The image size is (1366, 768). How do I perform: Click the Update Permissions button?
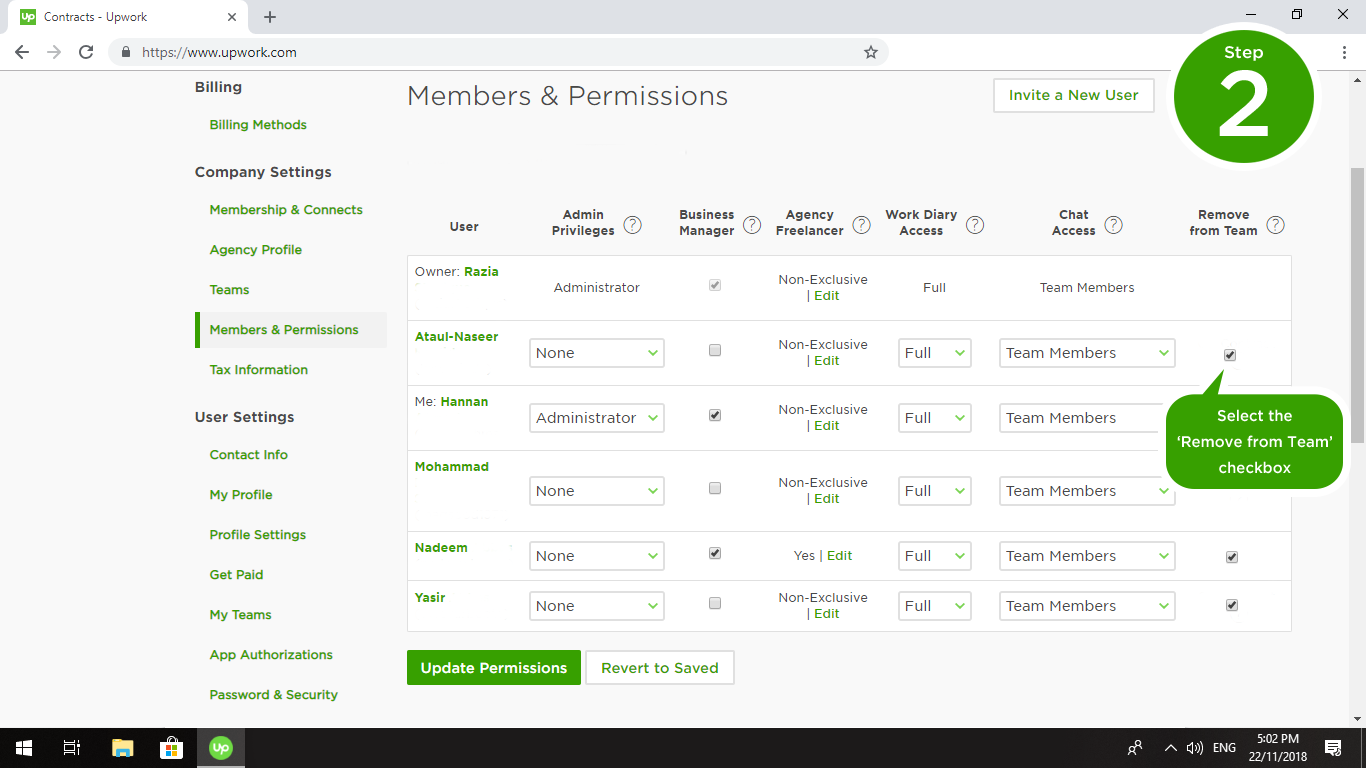[x=493, y=668]
